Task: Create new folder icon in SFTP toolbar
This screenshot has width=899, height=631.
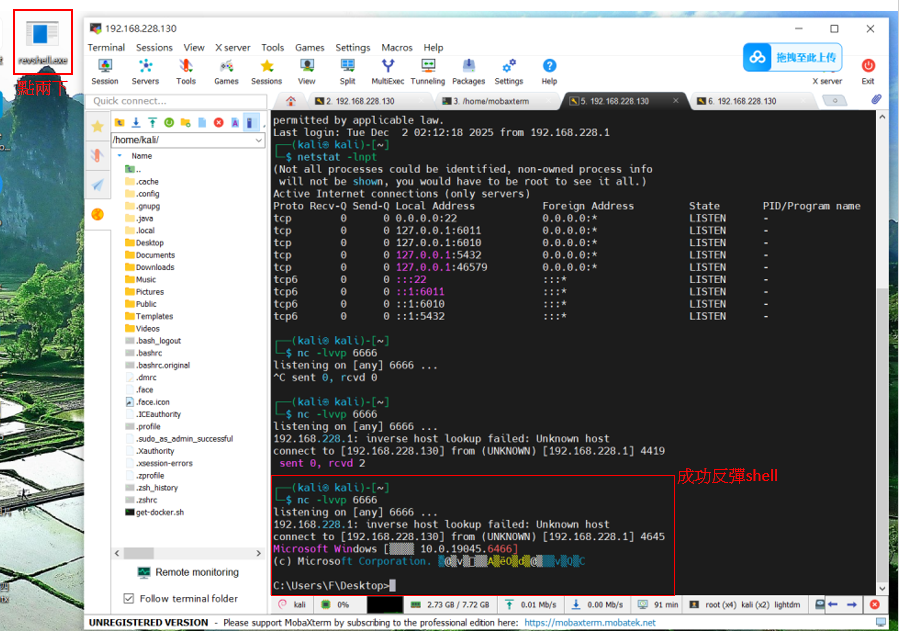Action: tap(185, 122)
